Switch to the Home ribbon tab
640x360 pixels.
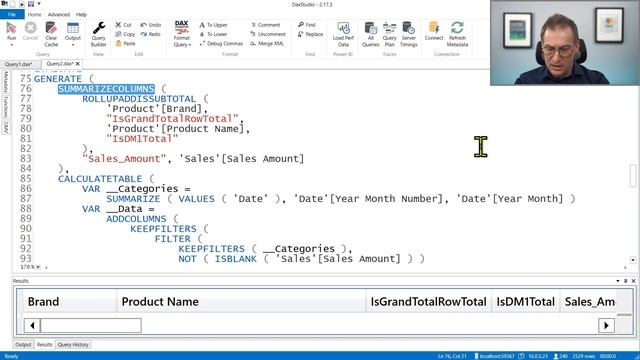tap(35, 14)
